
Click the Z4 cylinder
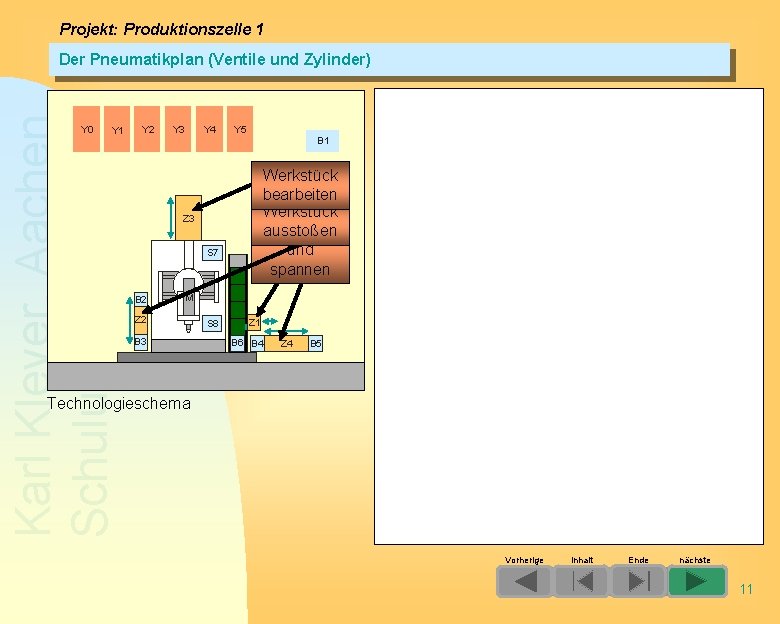pos(287,343)
